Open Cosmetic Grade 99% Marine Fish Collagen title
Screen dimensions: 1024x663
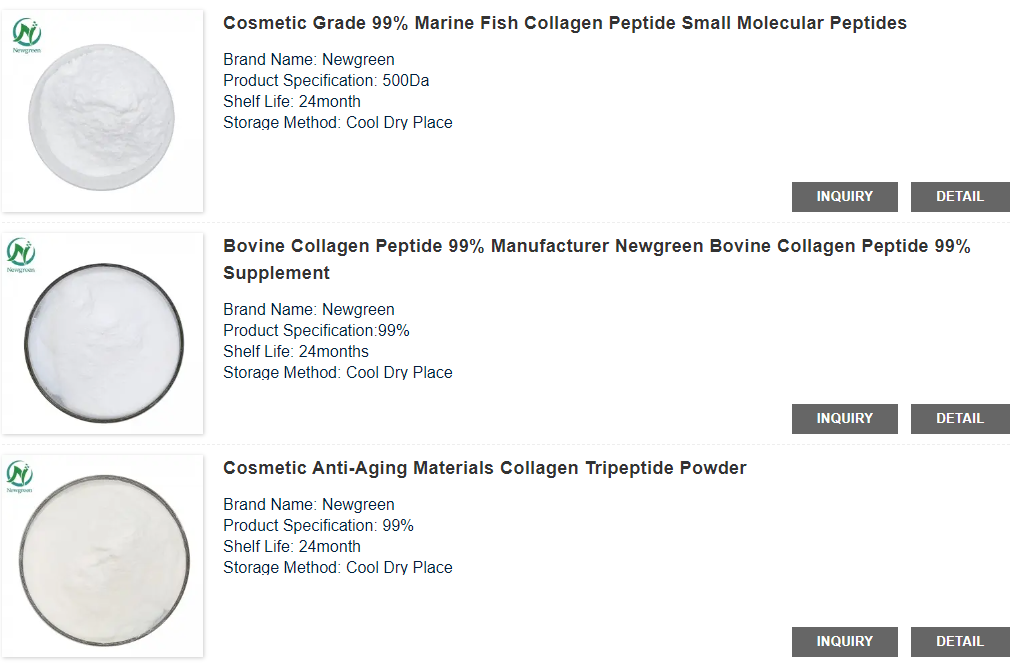565,23
